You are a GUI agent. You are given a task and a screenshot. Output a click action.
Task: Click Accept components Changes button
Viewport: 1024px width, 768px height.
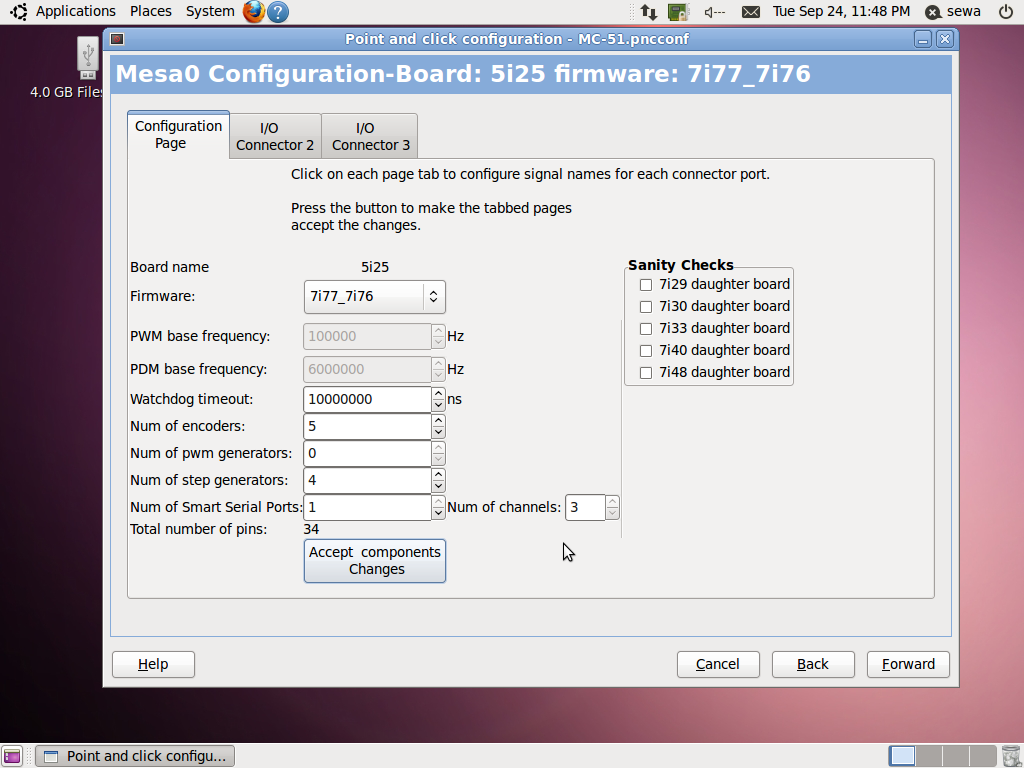(x=375, y=561)
